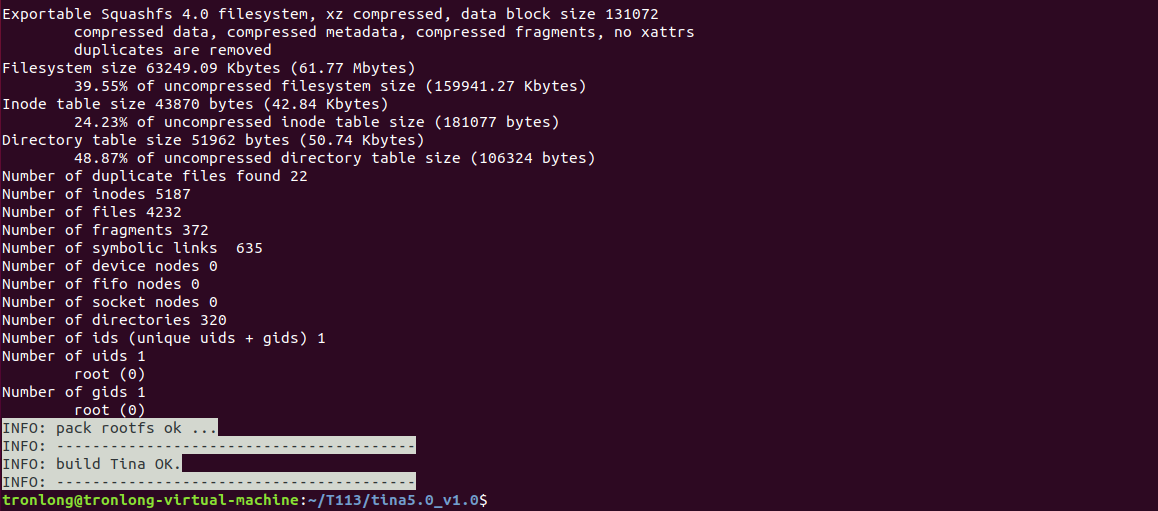Click the 'duplicates are removed' line
Viewport: 1158px width, 511px height.
173,50
